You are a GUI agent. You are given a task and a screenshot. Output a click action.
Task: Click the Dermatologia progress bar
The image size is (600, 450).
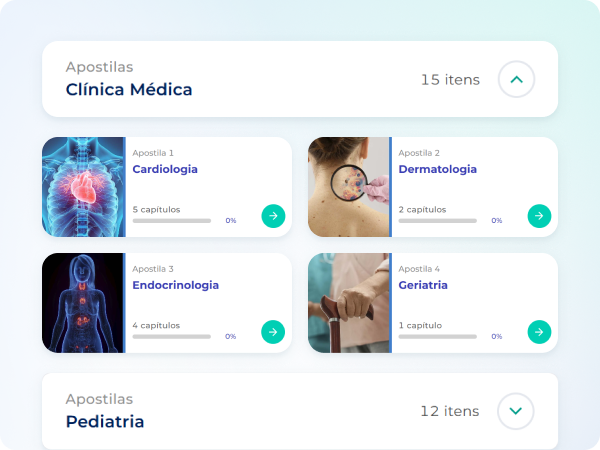point(437,220)
